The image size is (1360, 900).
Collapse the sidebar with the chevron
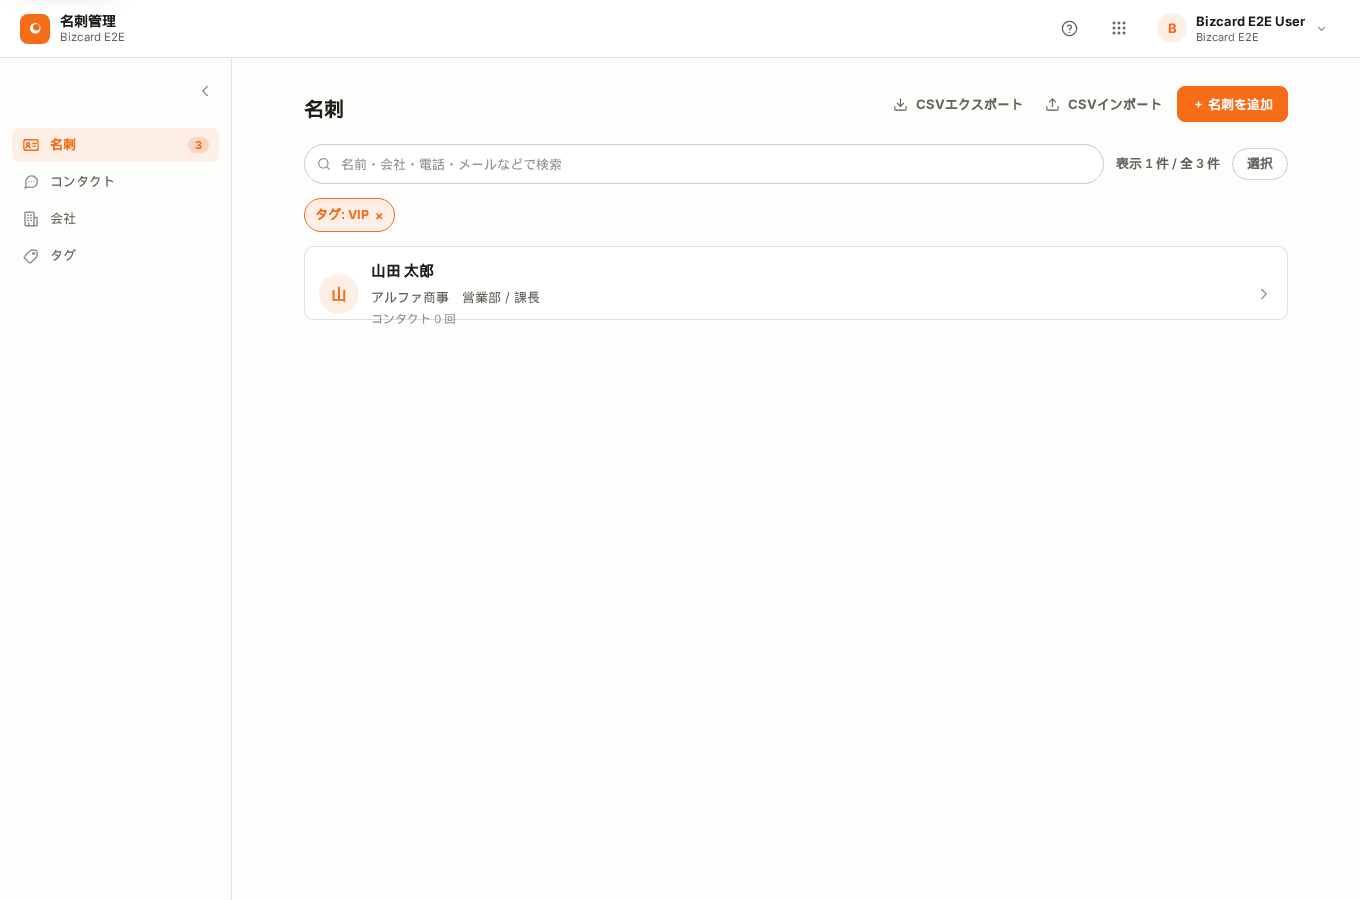click(x=205, y=91)
